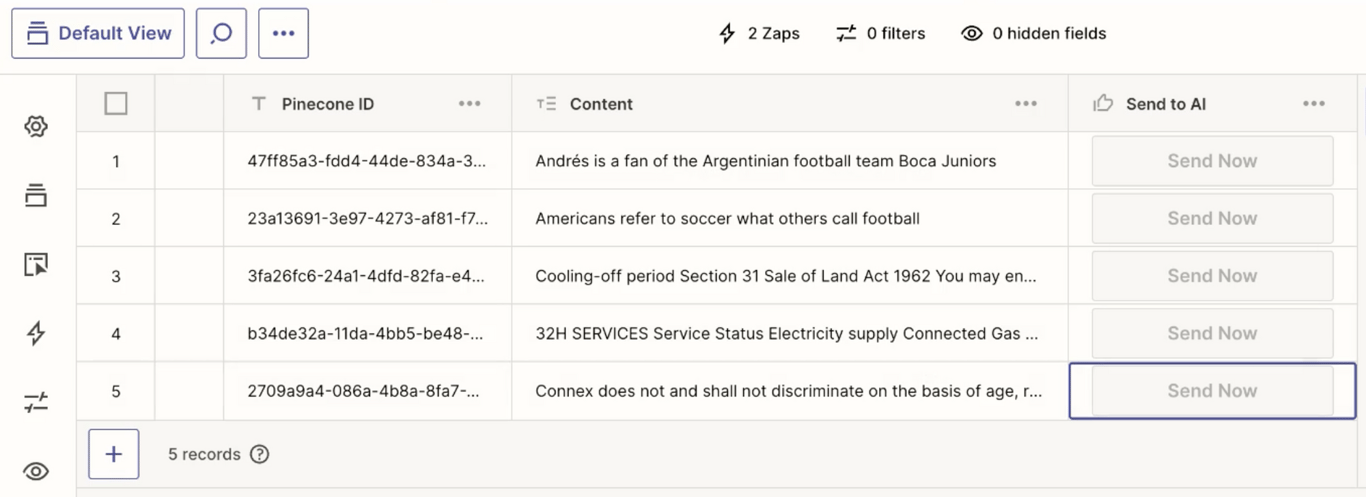Click the eye icon in left sidebar

tap(36, 471)
